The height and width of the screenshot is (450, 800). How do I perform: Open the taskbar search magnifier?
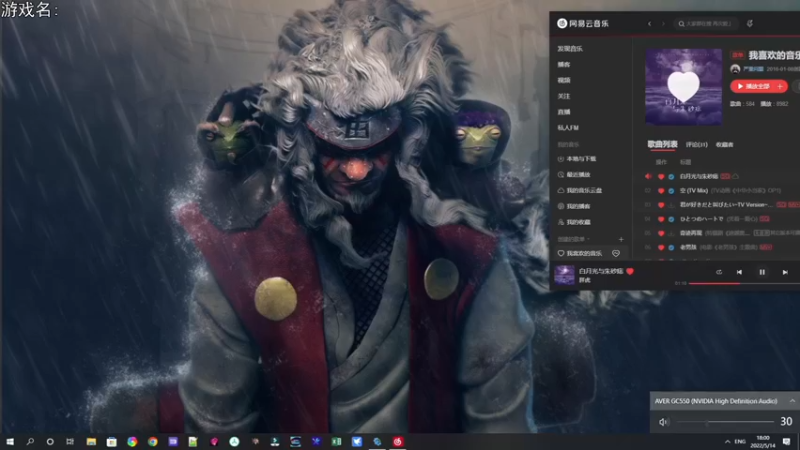pos(30,442)
